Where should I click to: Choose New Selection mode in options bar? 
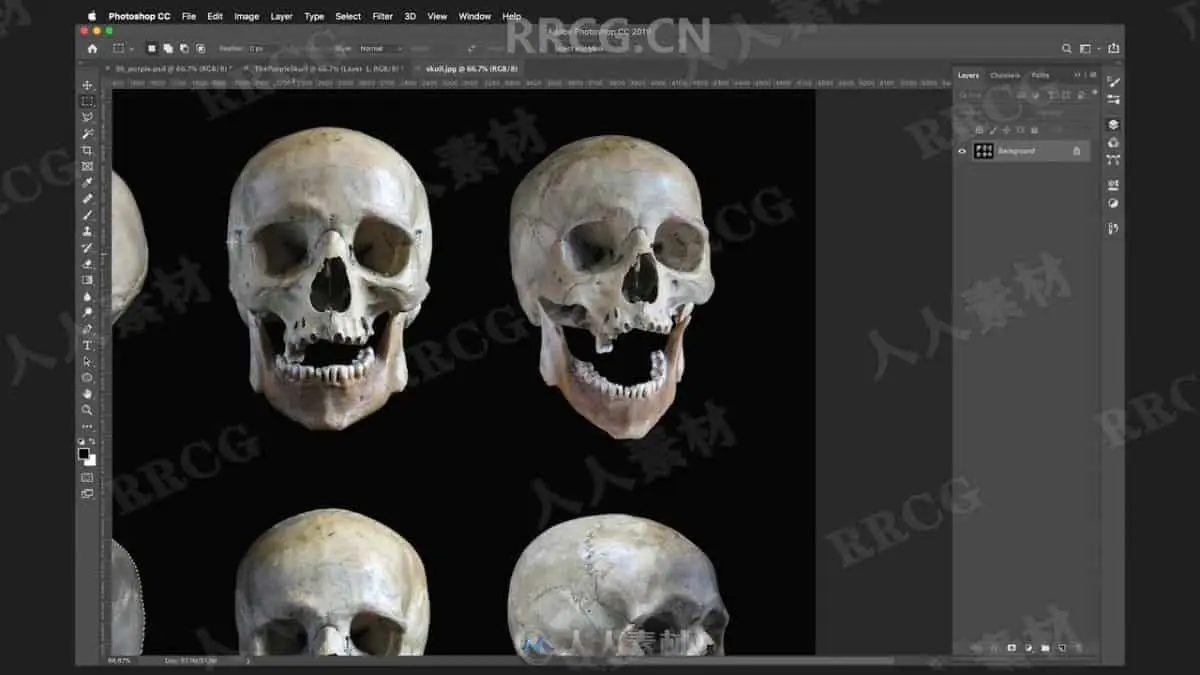tap(152, 48)
